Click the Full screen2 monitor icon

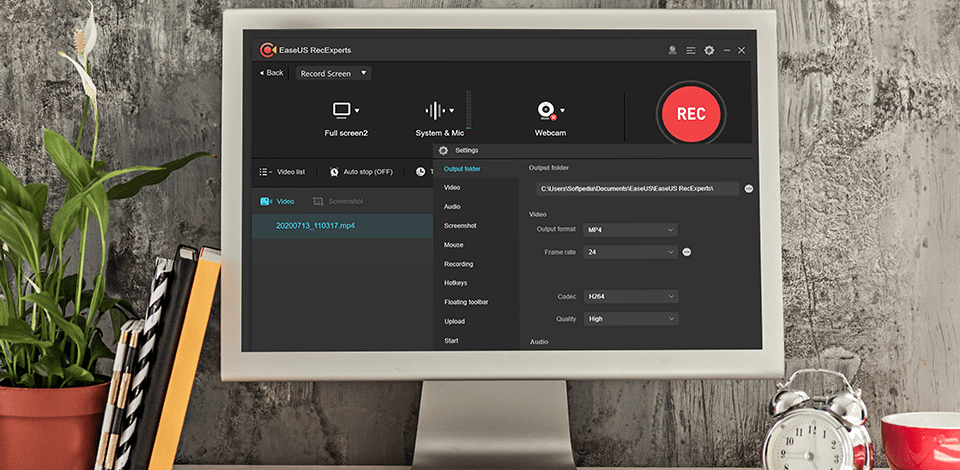point(342,110)
